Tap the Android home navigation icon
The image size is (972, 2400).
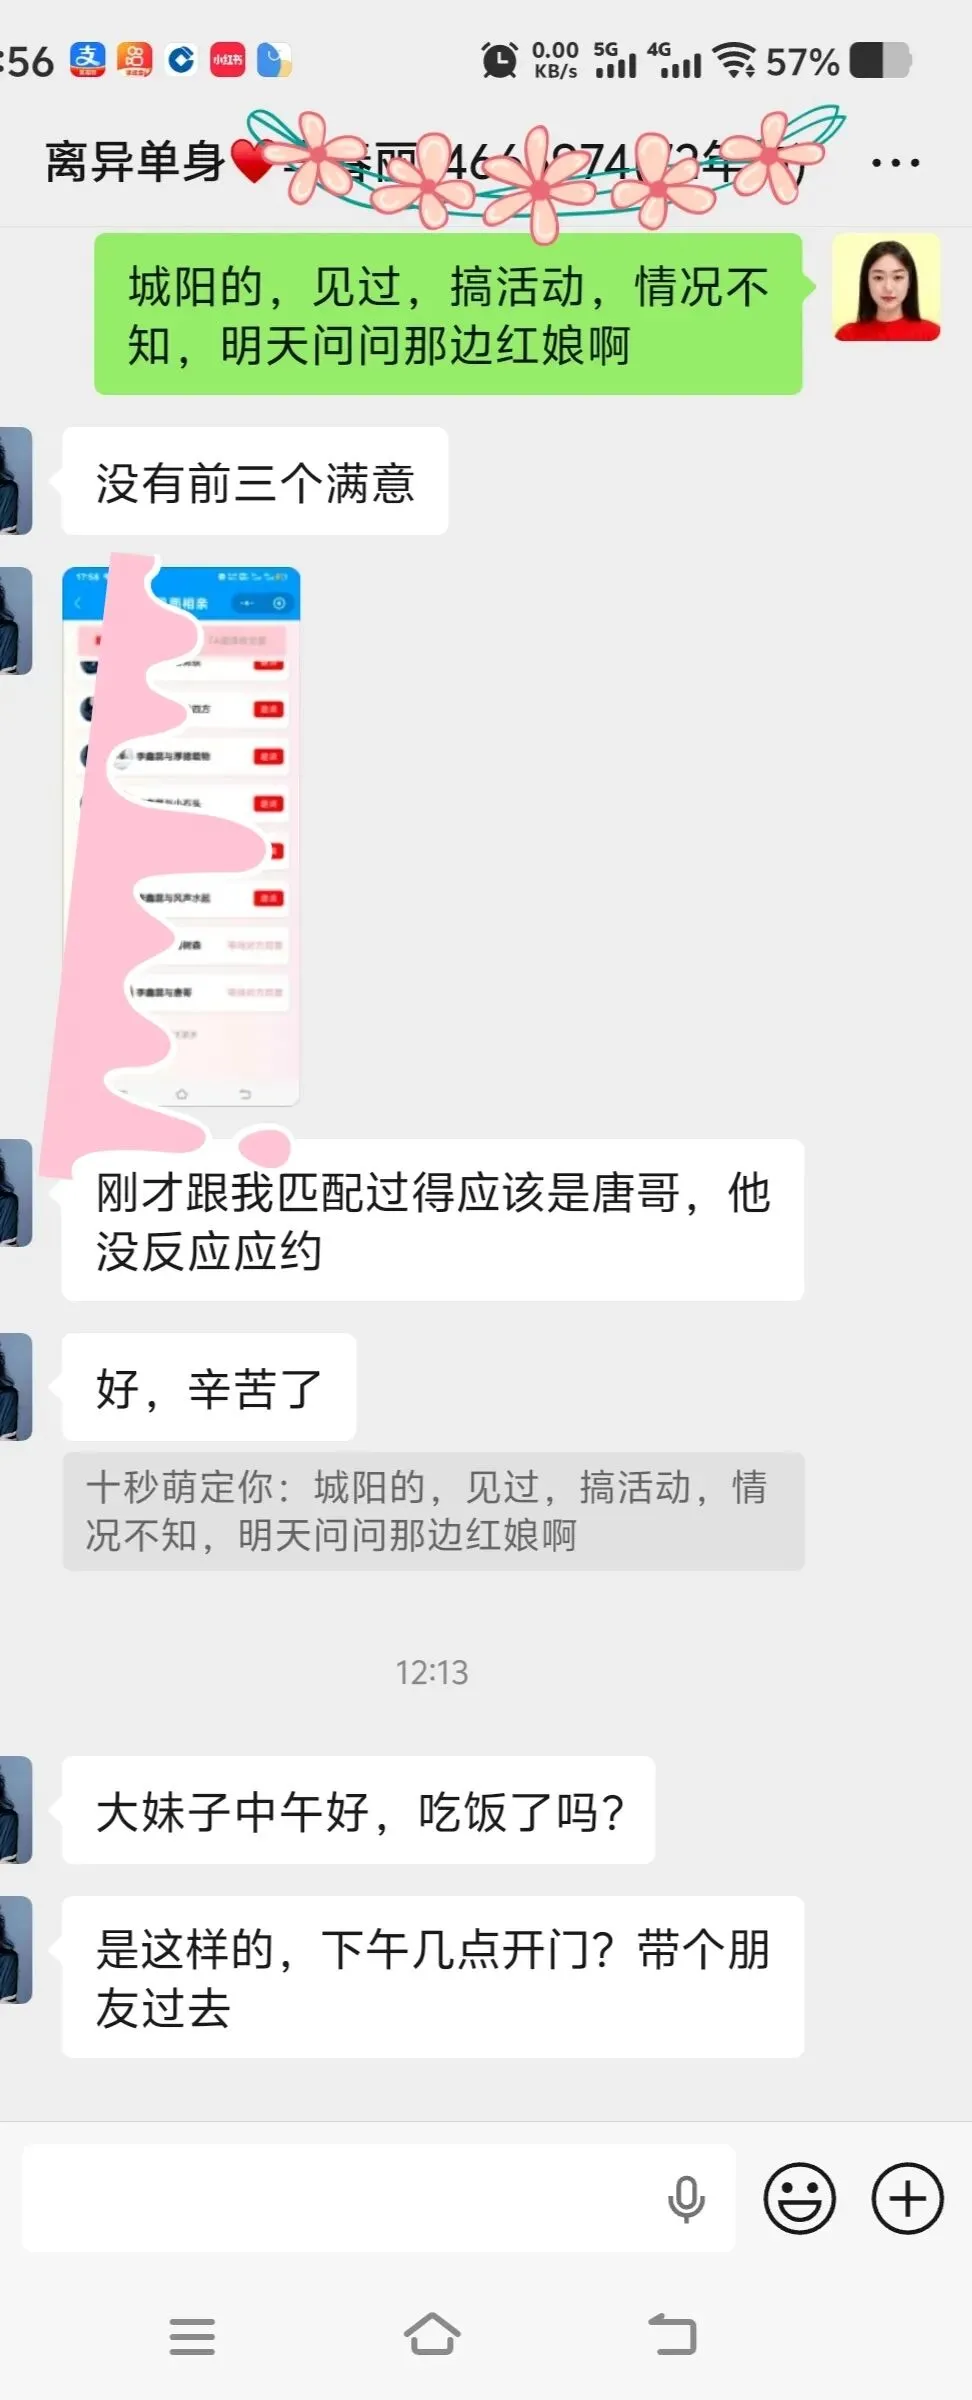click(x=432, y=2335)
